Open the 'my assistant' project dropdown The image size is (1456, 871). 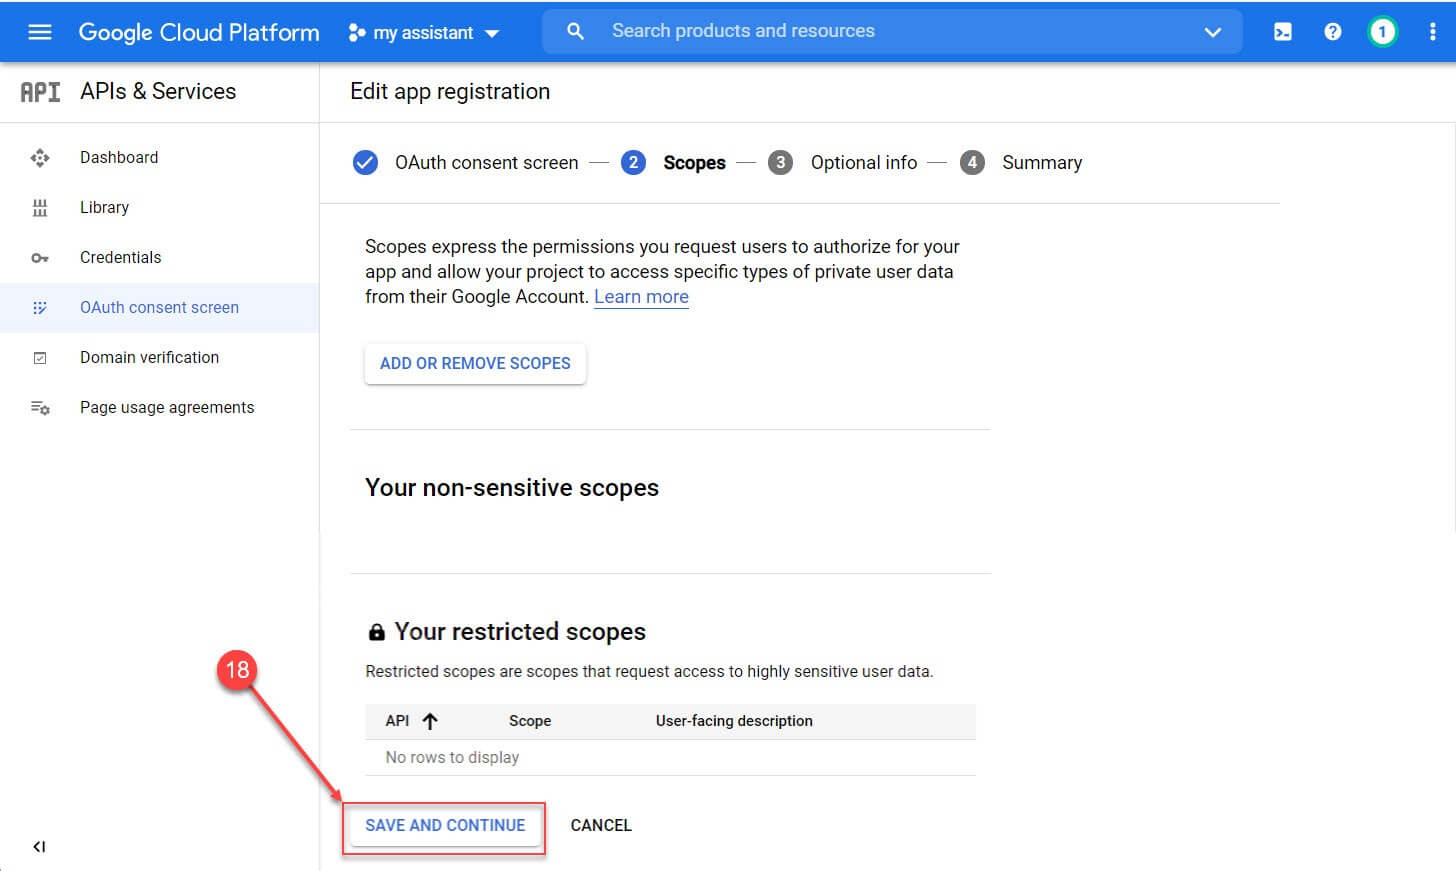(x=423, y=33)
